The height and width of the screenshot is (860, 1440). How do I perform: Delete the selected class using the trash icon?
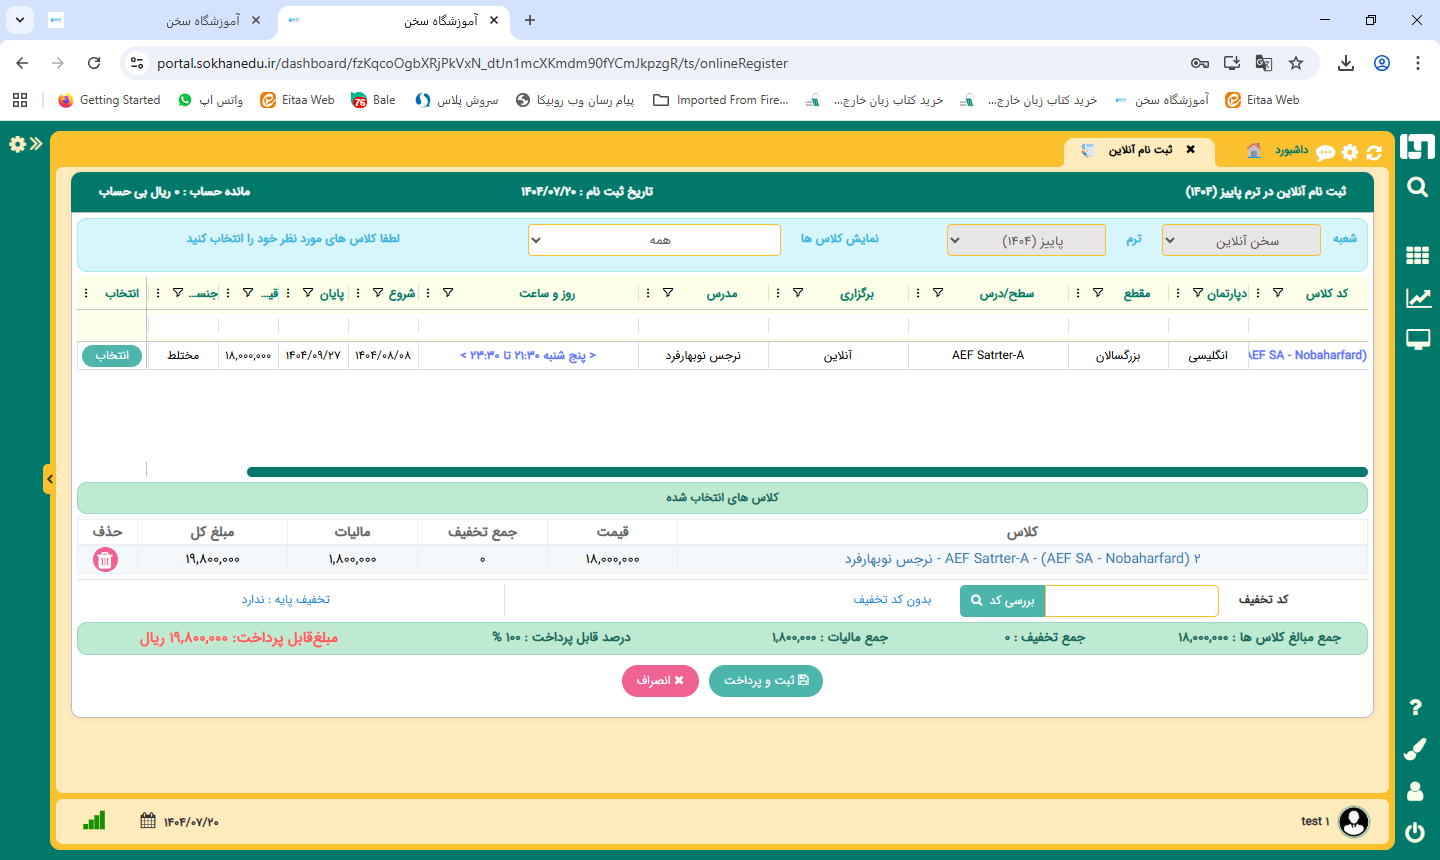[x=104, y=560]
